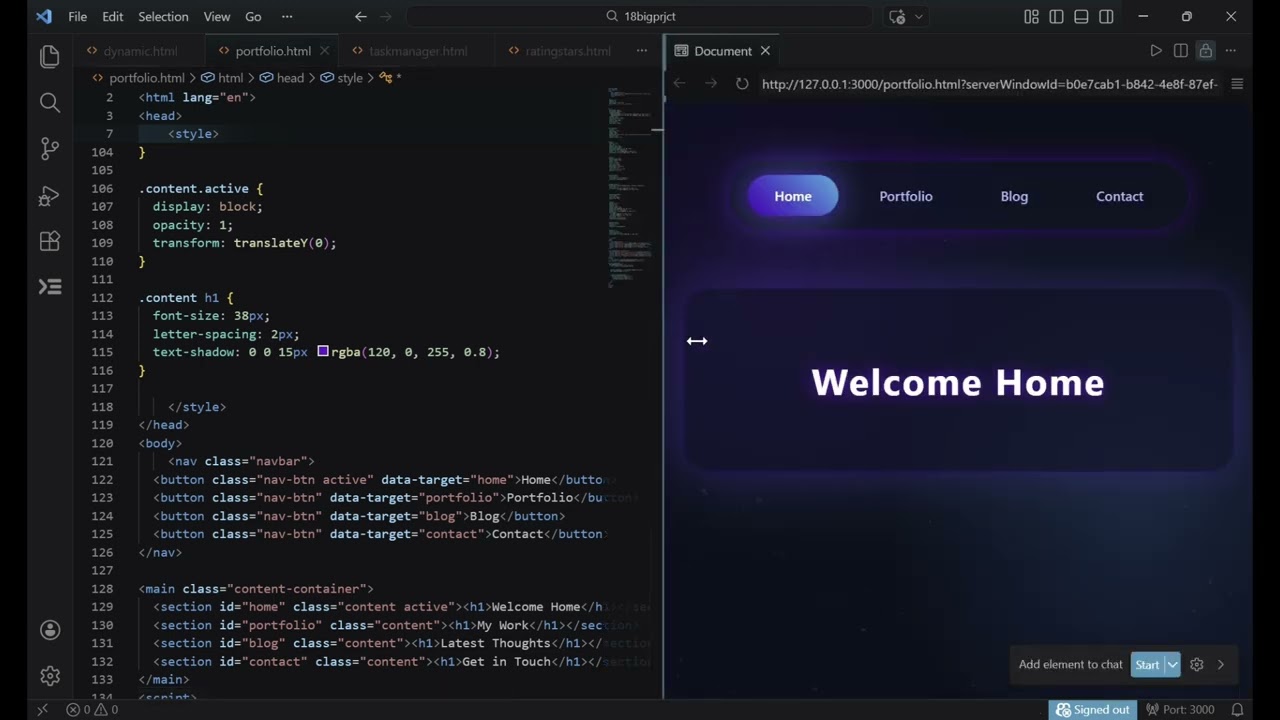Toggle the secondary side bar
The width and height of the screenshot is (1280, 720).
point(1106,16)
